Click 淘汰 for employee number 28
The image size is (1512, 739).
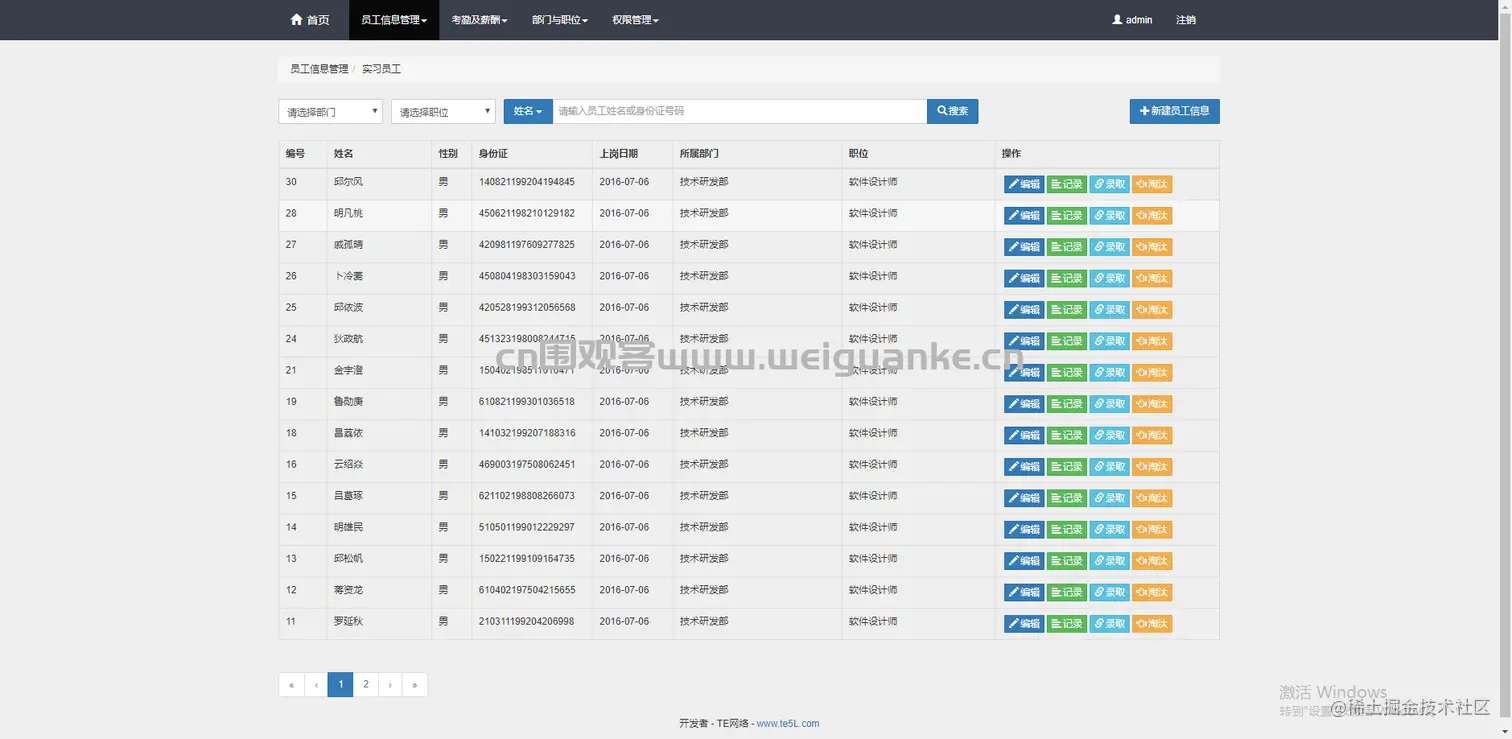pyautogui.click(x=1152, y=215)
